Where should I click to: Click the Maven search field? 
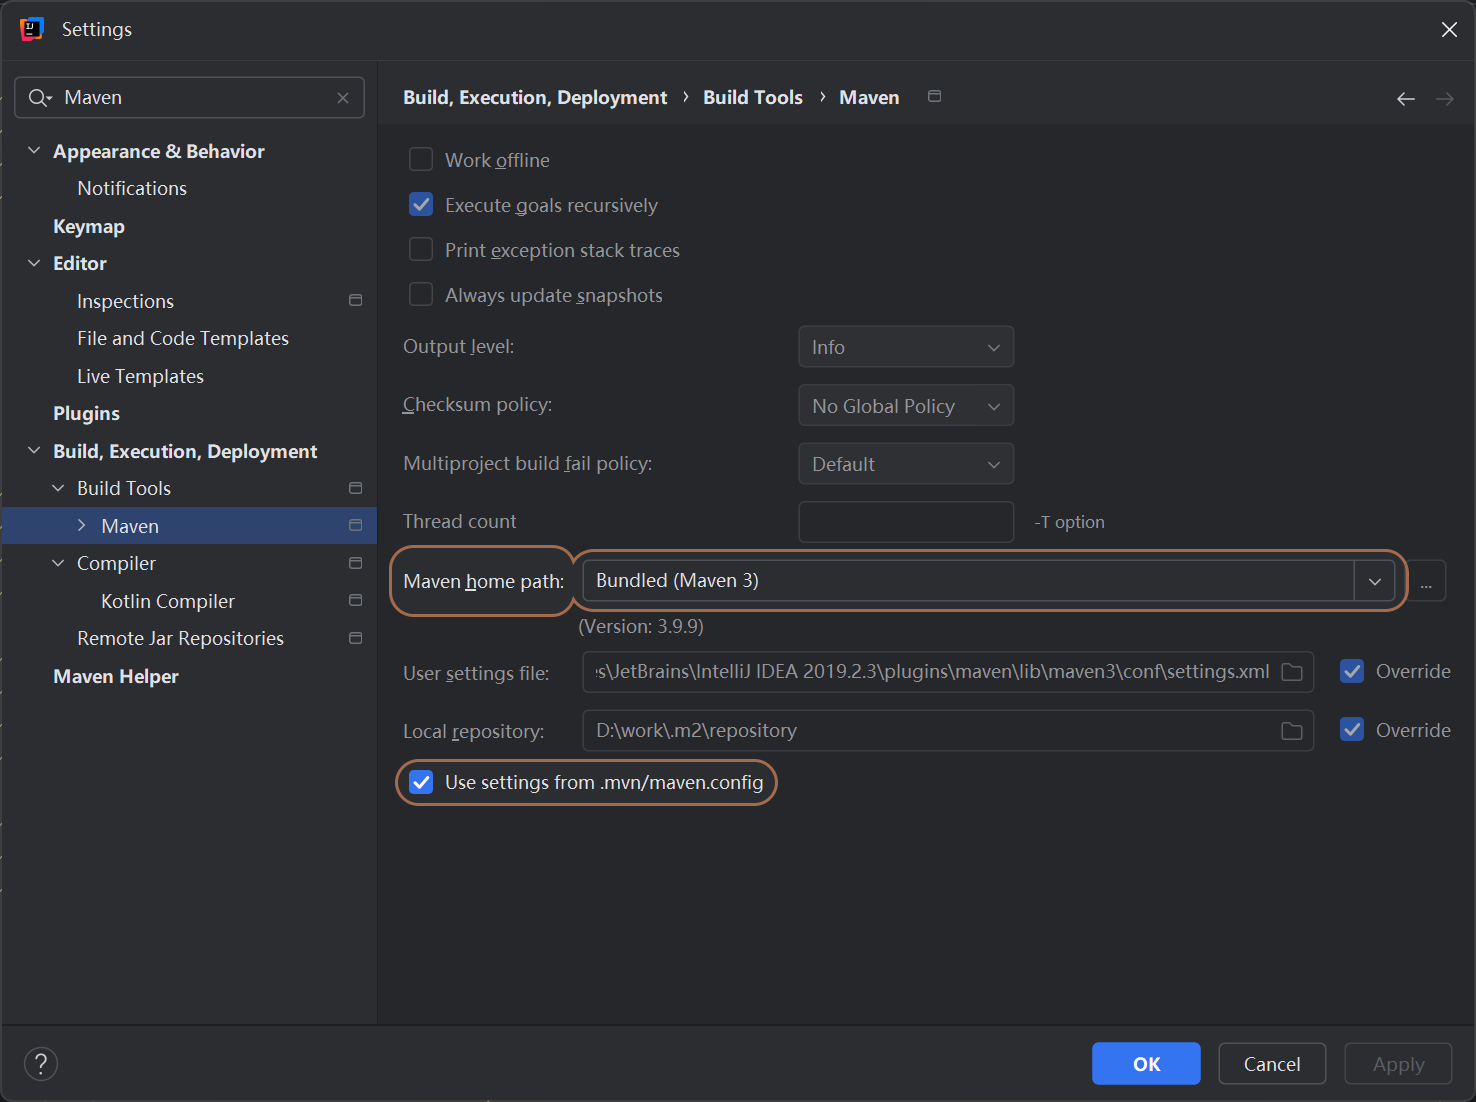click(190, 98)
